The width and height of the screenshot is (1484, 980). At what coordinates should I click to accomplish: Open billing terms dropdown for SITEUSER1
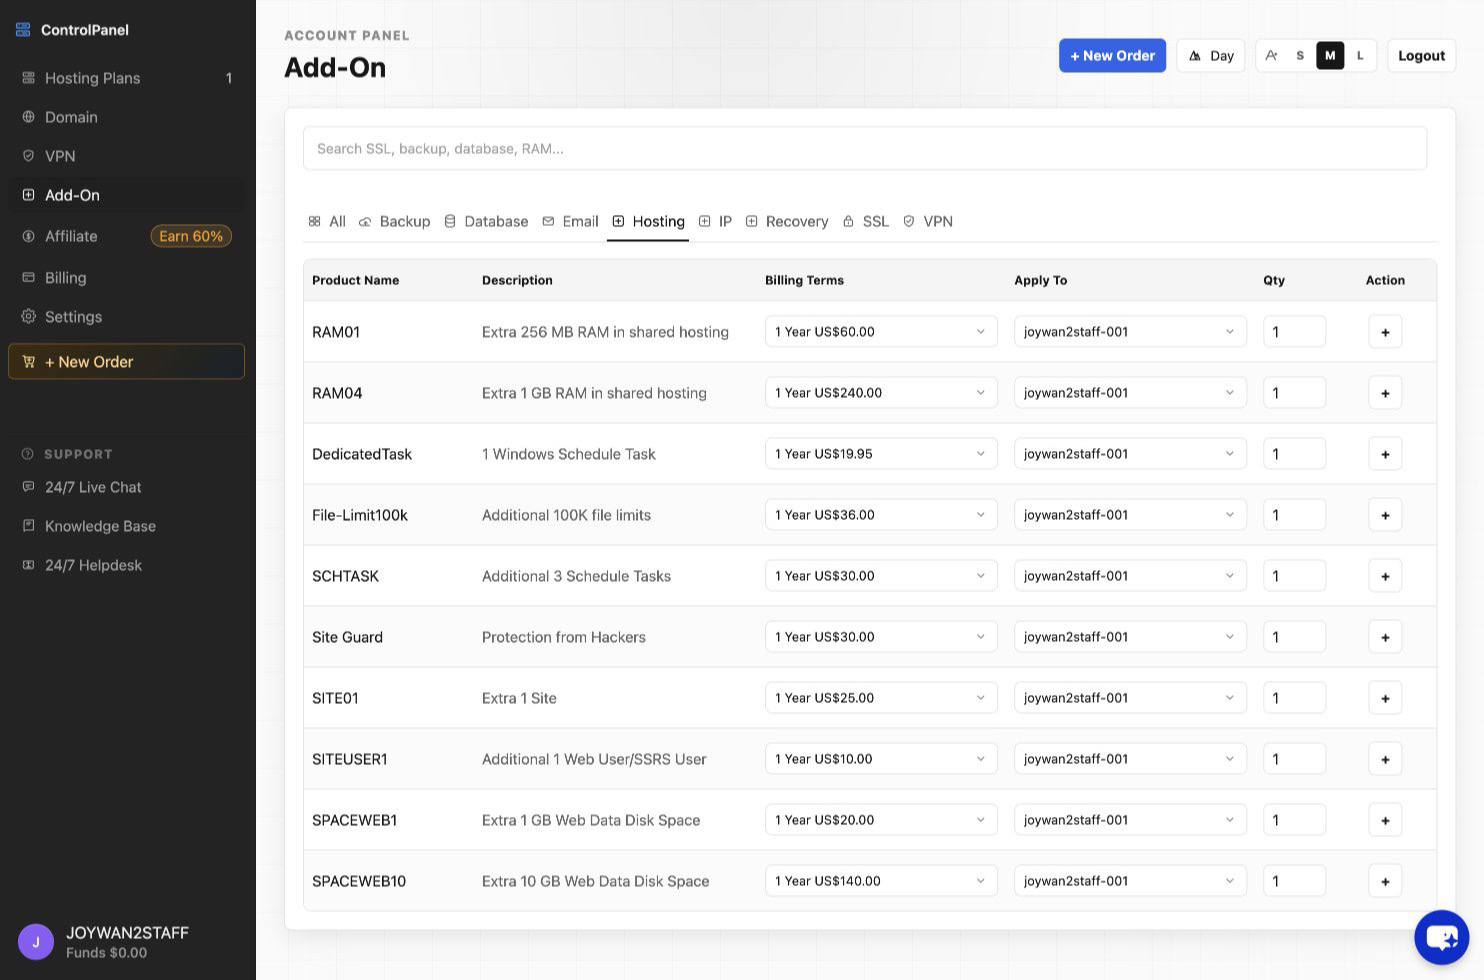881,759
